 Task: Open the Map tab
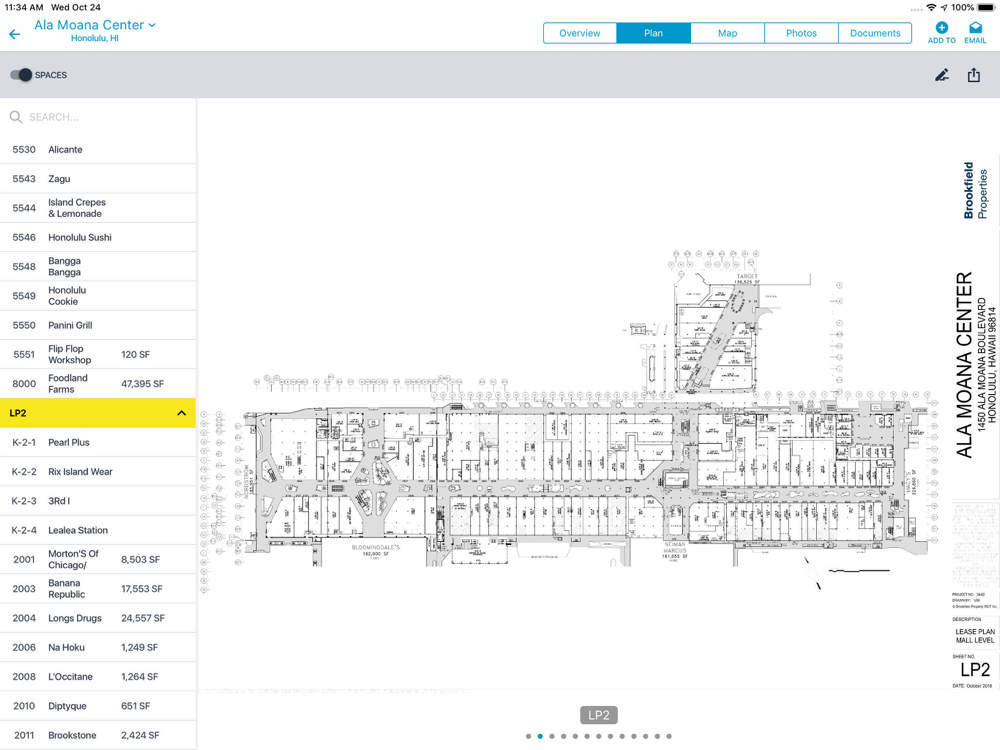[727, 33]
